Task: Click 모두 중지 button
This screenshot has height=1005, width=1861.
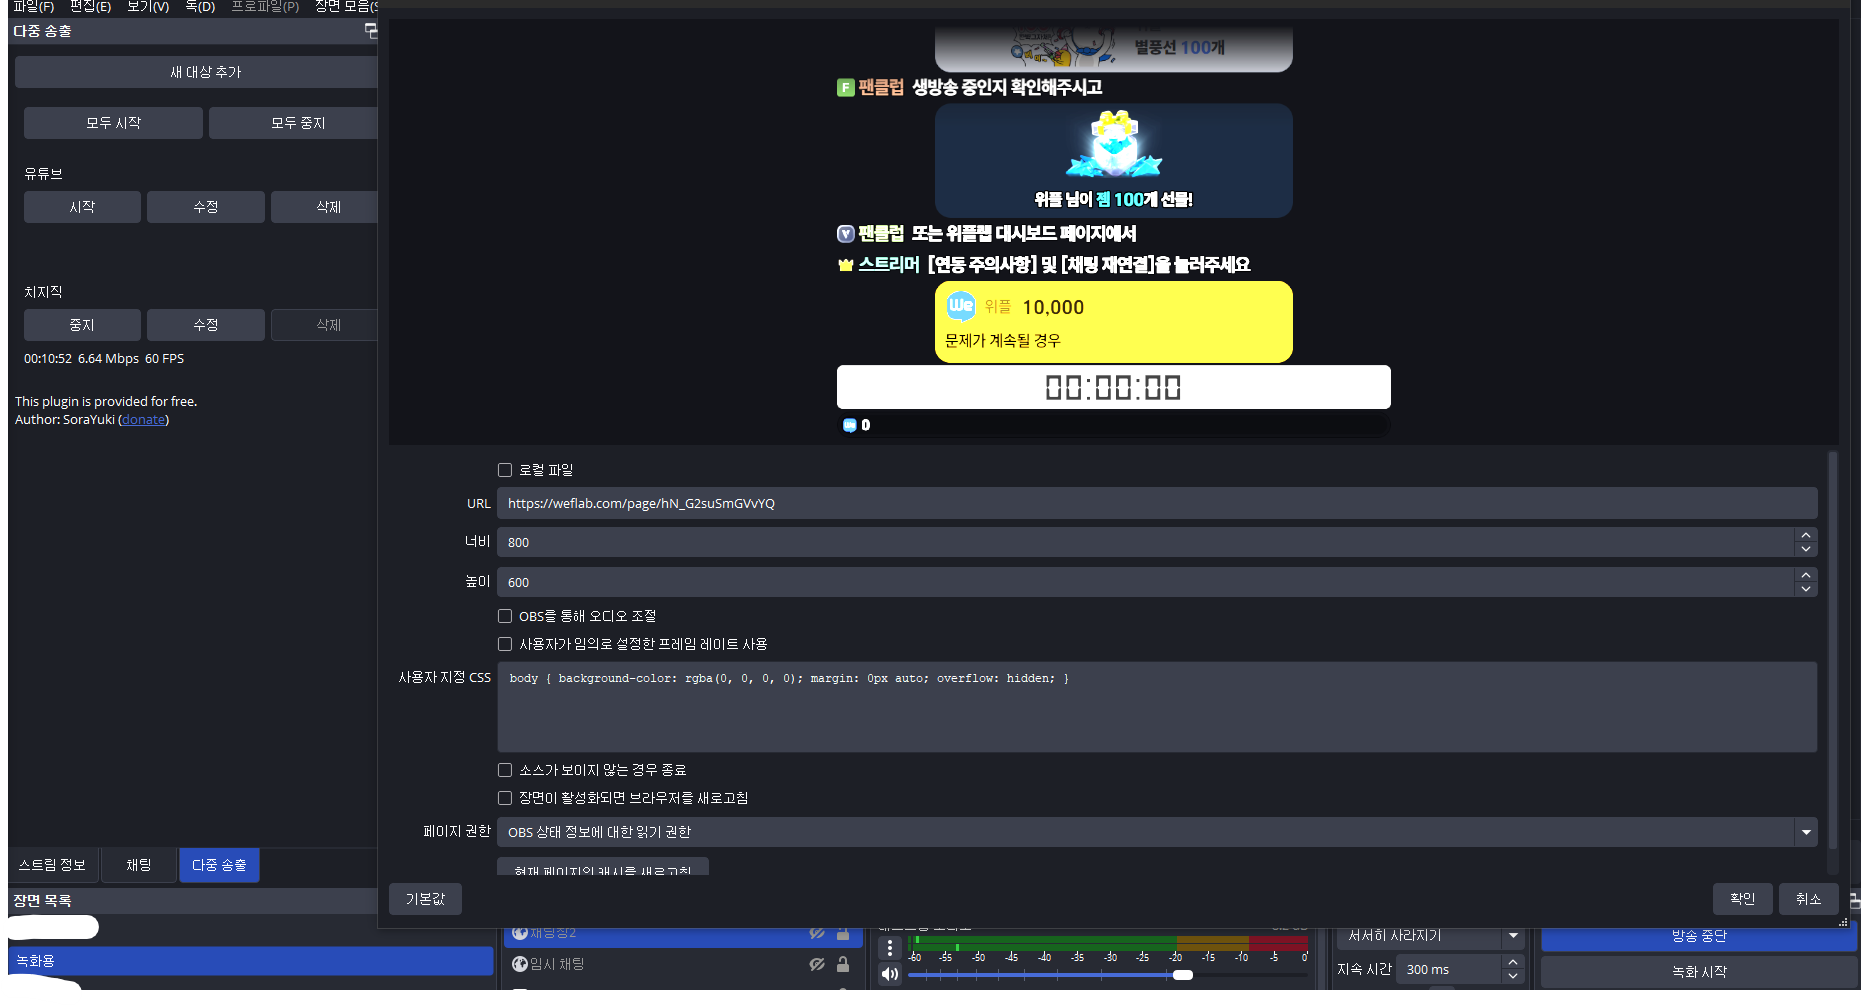Action: 293,123
